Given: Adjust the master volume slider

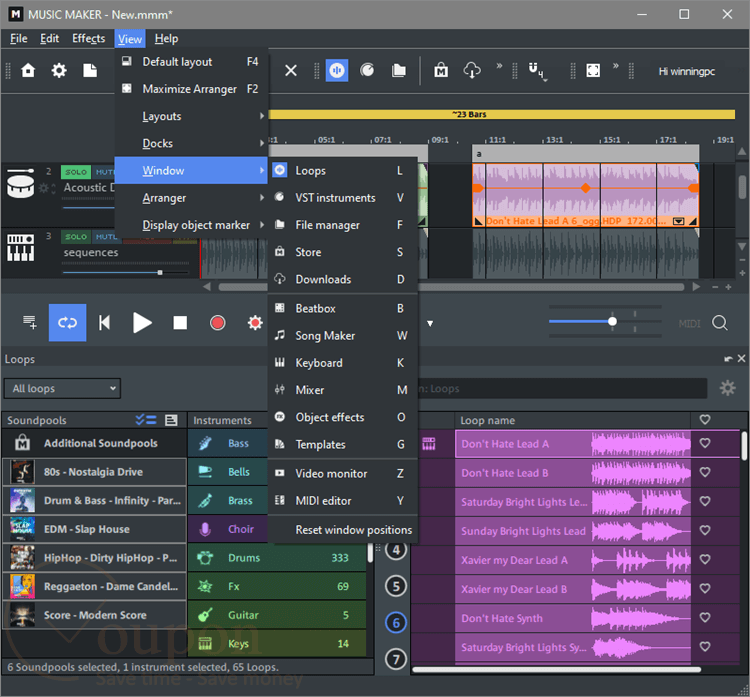Looking at the screenshot, I should point(612,321).
